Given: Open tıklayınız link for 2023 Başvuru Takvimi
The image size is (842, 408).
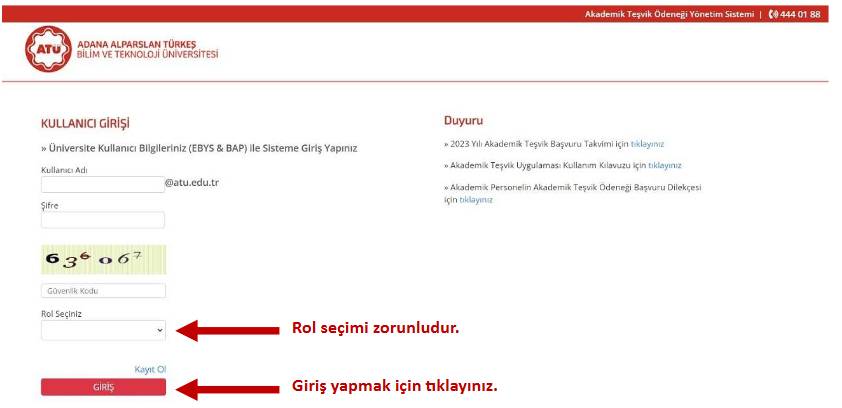Looking at the screenshot, I should [647, 144].
